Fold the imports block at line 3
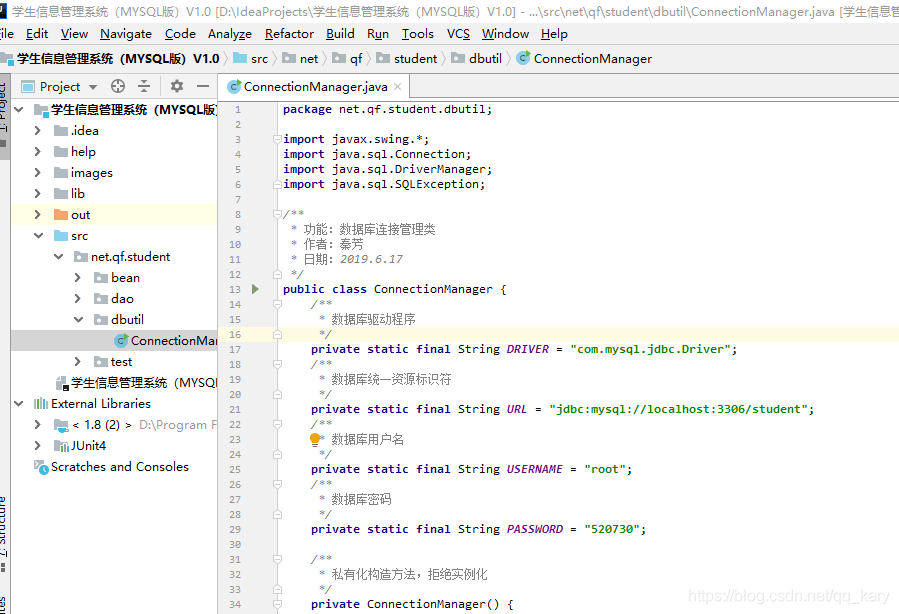 277,139
